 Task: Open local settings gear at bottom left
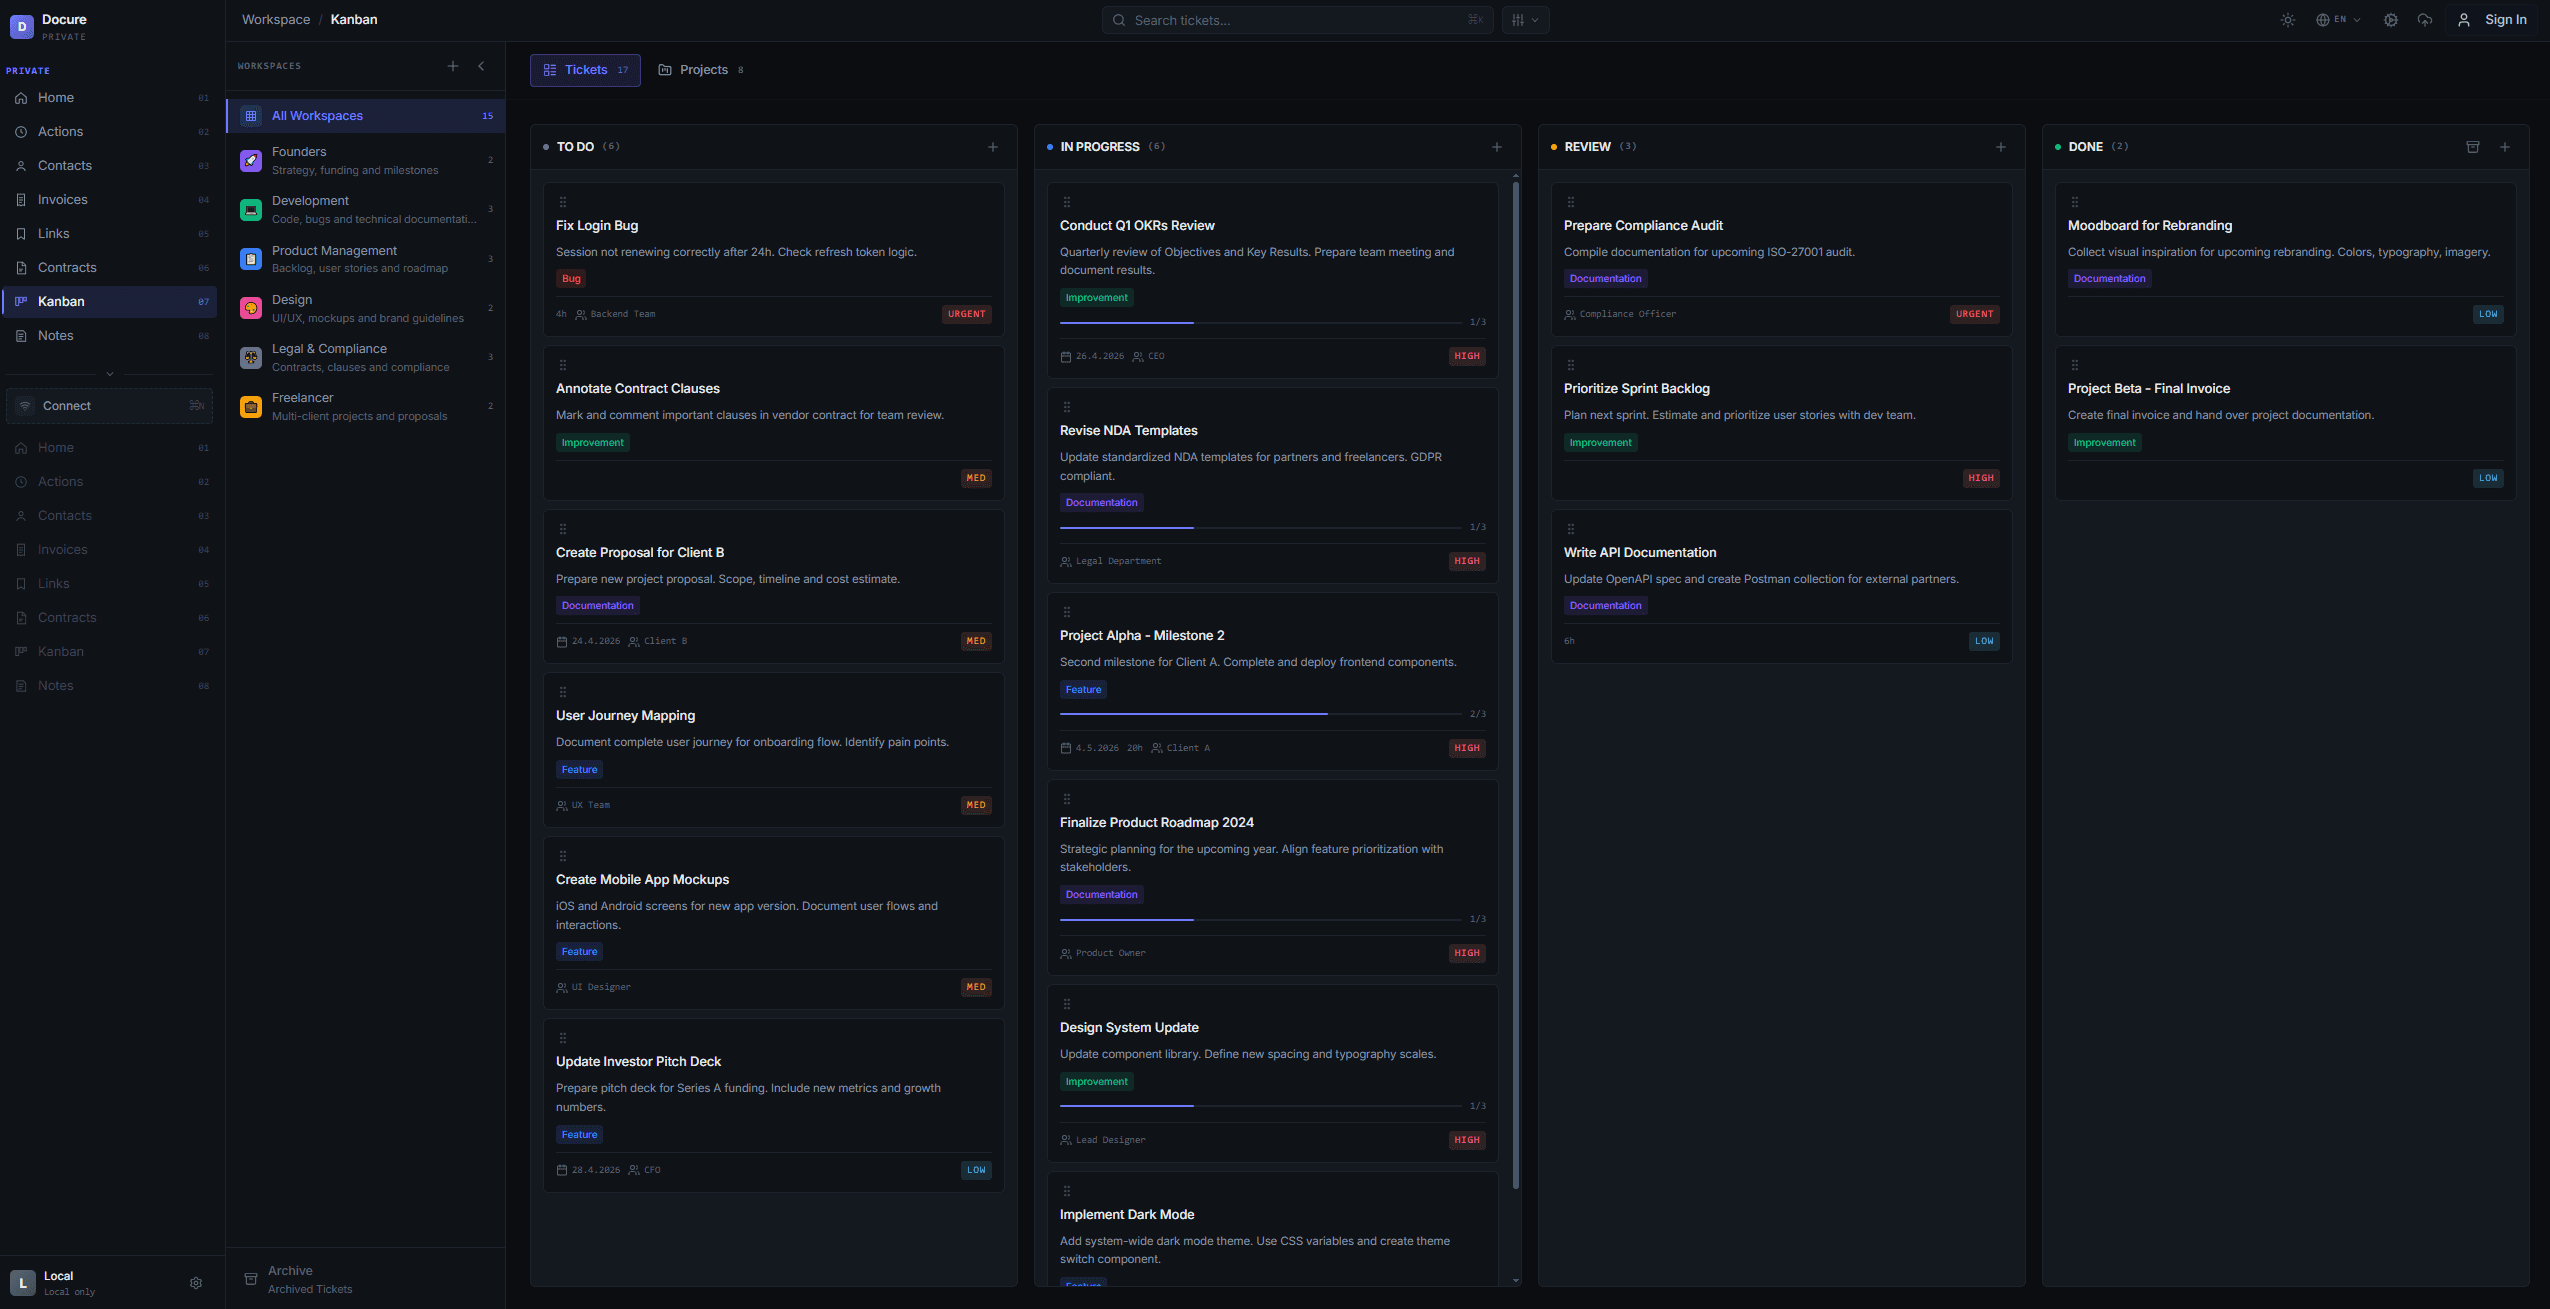coord(196,1283)
